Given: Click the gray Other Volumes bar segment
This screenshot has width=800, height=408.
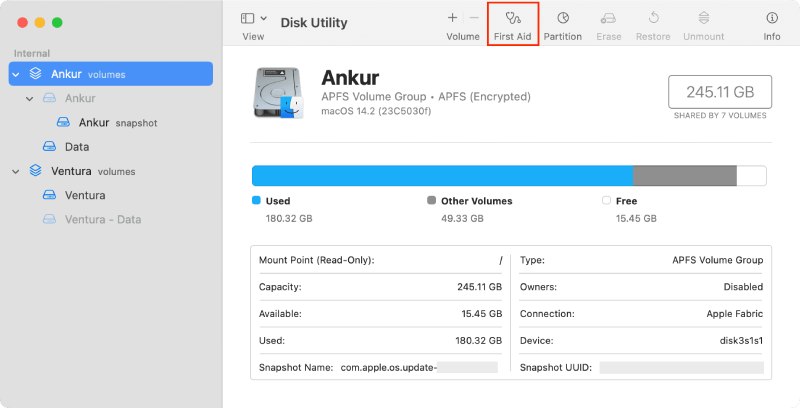Looking at the screenshot, I should [684, 176].
